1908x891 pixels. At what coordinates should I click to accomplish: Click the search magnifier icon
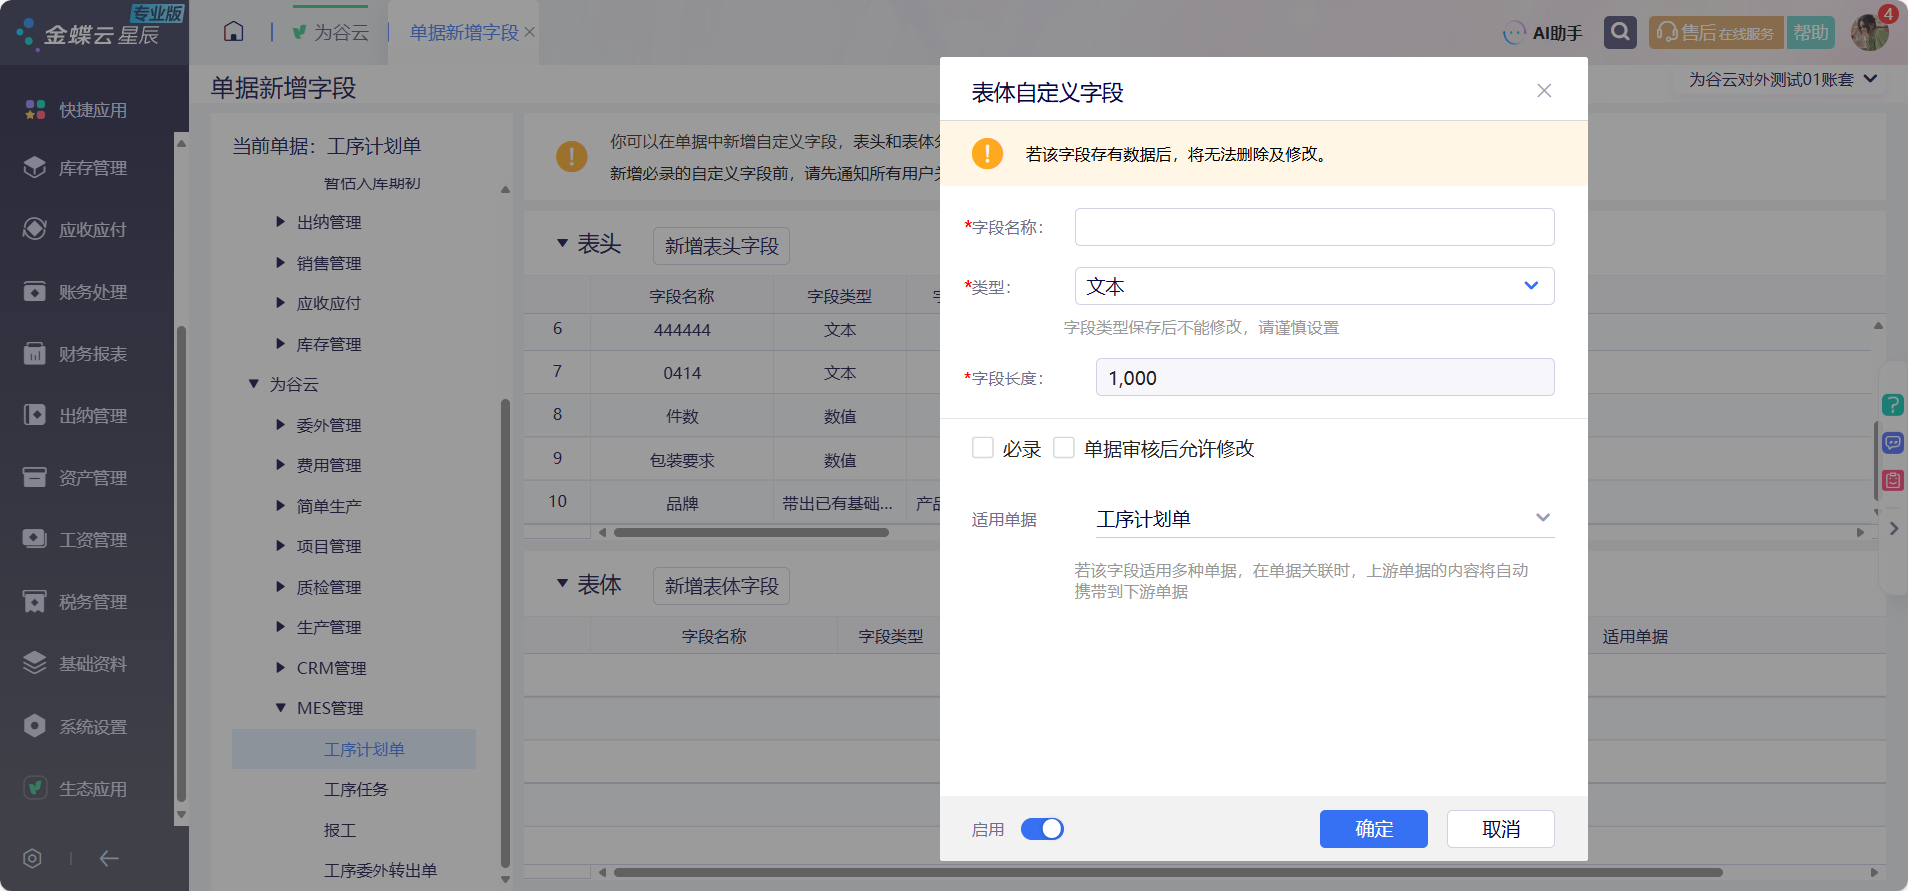1621,32
